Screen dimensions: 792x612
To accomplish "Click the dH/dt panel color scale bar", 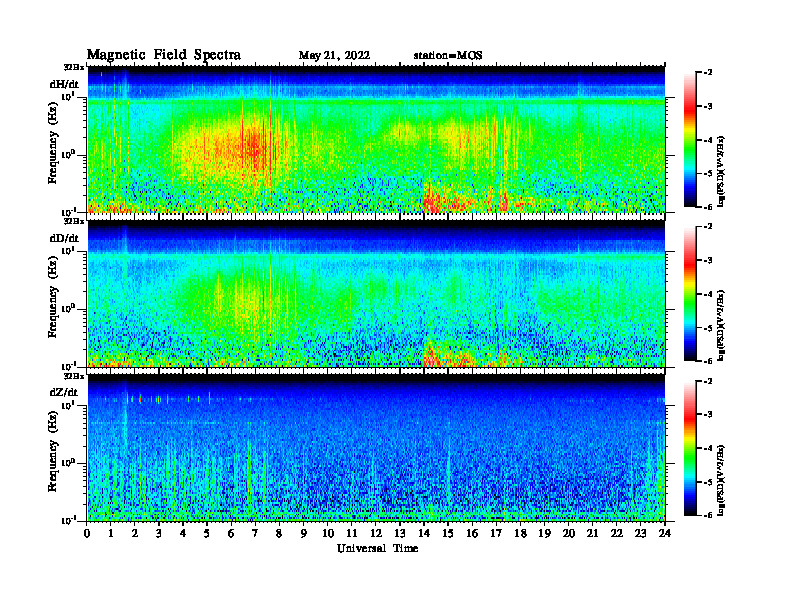I will [x=689, y=140].
